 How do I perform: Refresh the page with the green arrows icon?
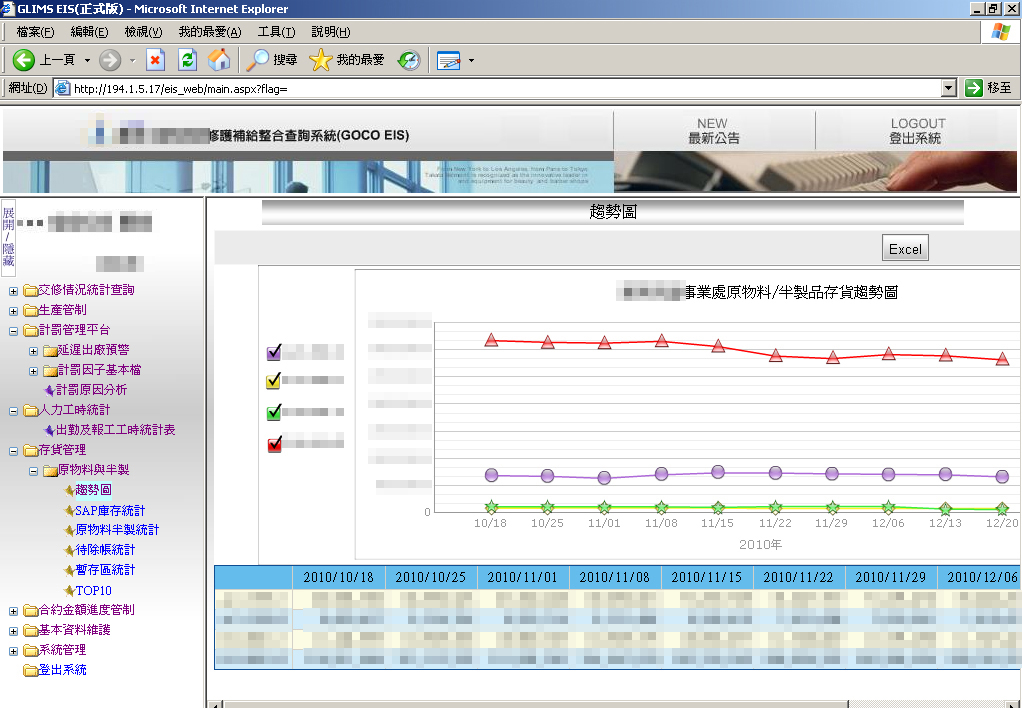tap(187, 60)
